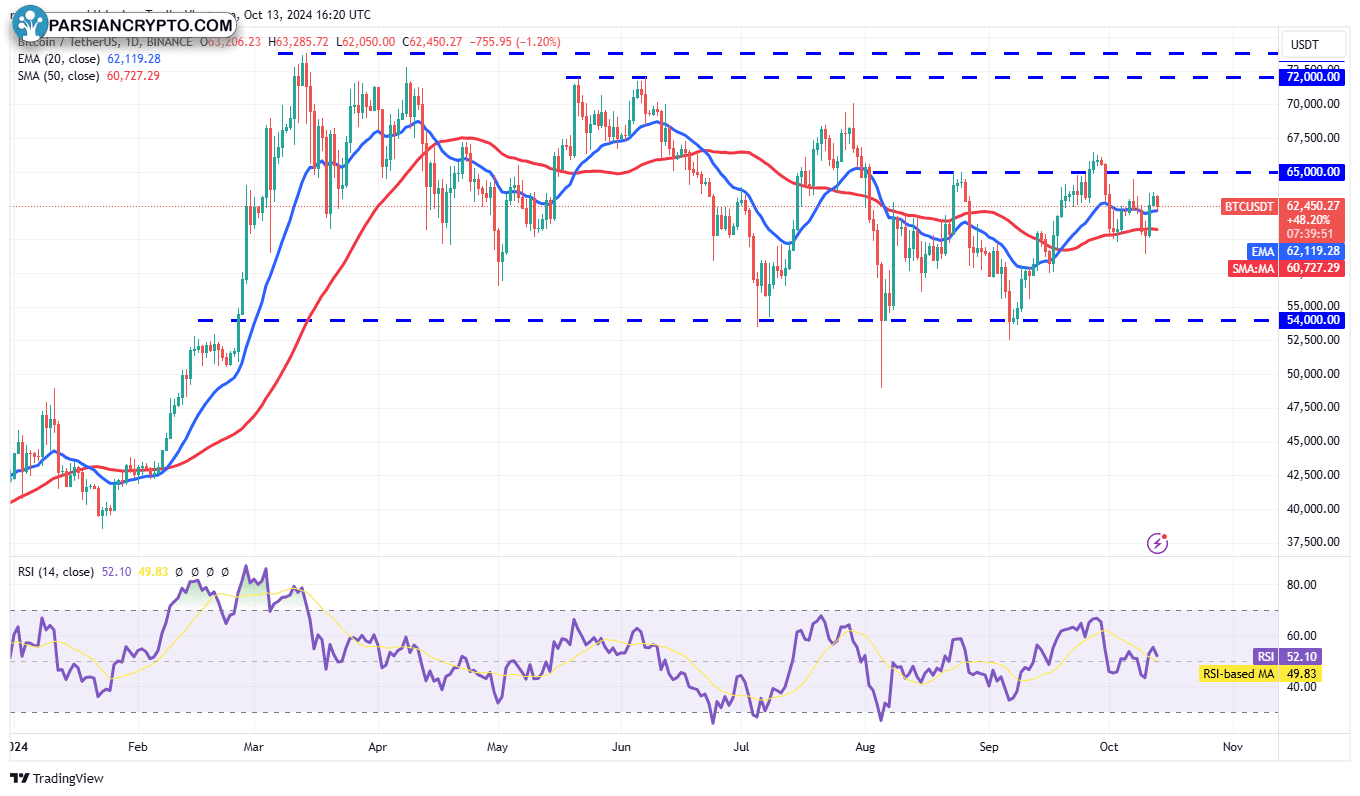Viewport: 1360px width, 796px height.
Task: Click the BTCUSDT symbol price label
Action: (x=1250, y=207)
